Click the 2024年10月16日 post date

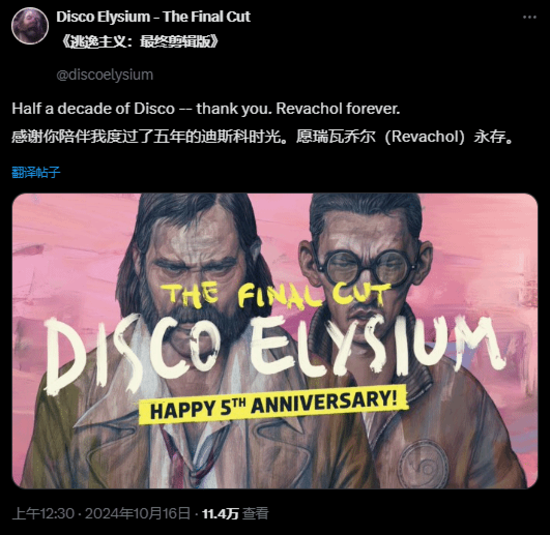click(138, 514)
